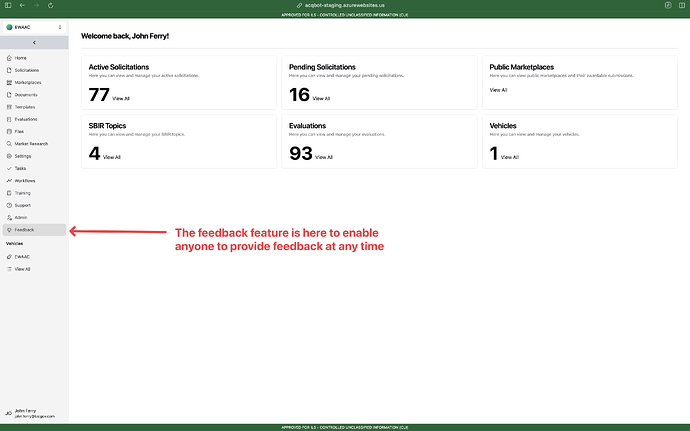Image resolution: width=690 pixels, height=431 pixels.
Task: Click the browser address bar URL
Action: 345,5
